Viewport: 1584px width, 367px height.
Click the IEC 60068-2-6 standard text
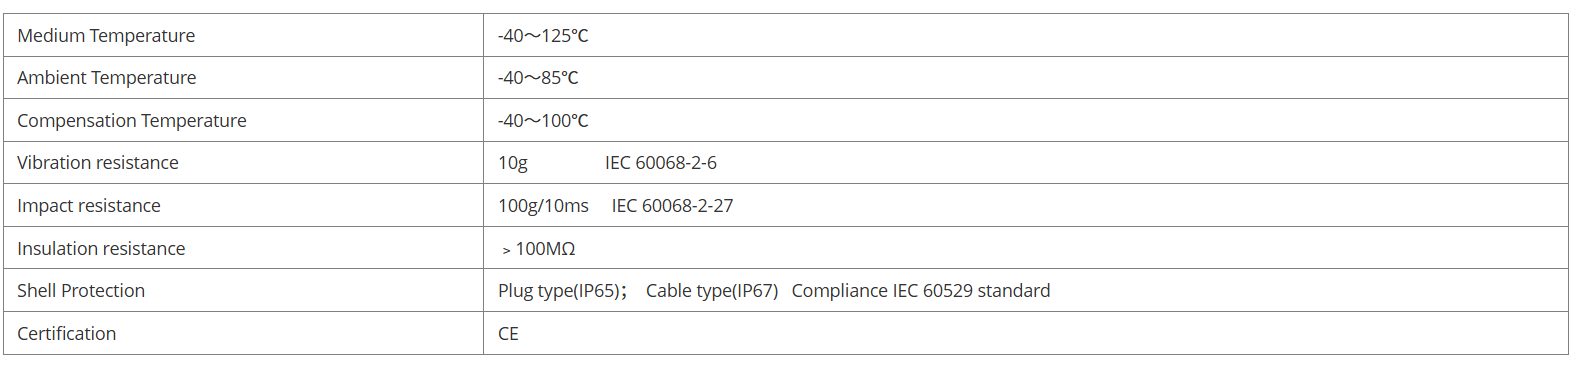click(x=661, y=162)
